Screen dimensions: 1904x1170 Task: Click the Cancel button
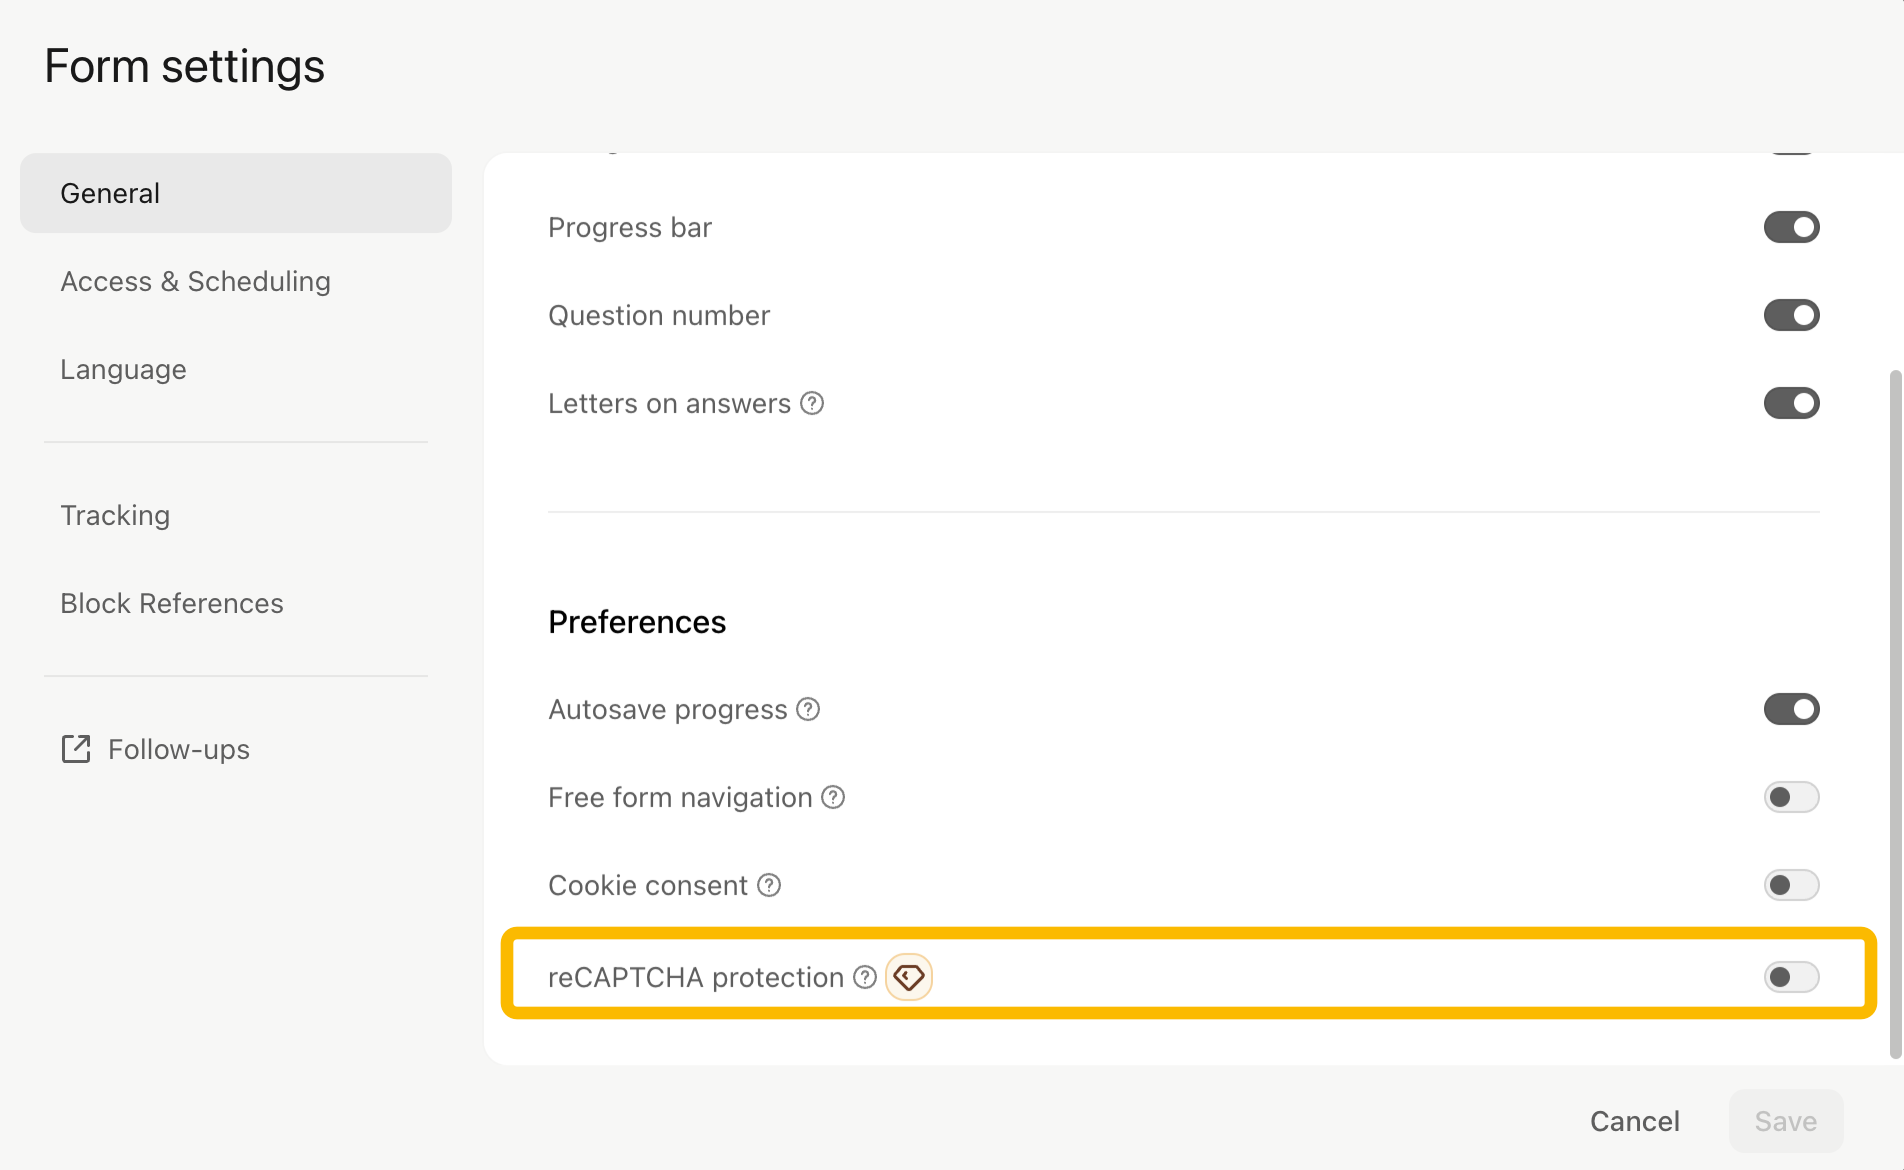[x=1634, y=1121]
